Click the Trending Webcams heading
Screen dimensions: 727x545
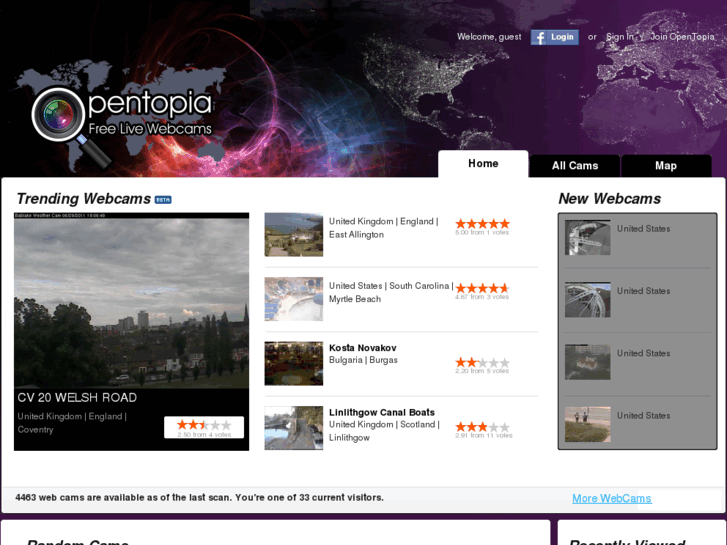(83, 199)
